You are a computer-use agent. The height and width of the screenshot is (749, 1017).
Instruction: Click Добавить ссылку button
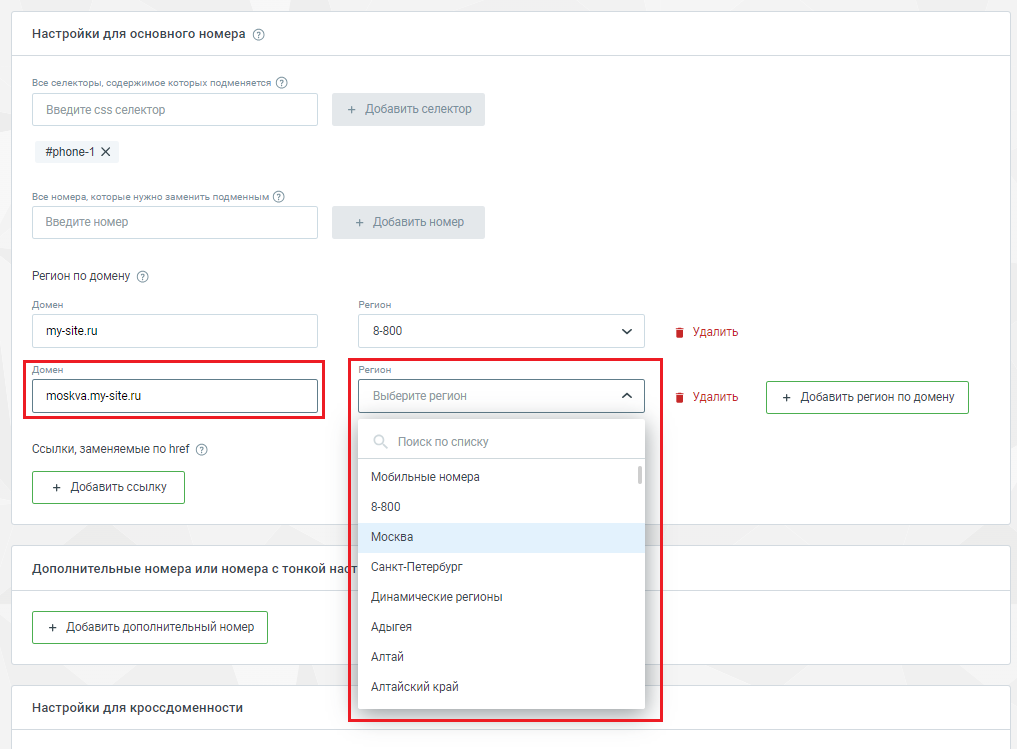(108, 487)
